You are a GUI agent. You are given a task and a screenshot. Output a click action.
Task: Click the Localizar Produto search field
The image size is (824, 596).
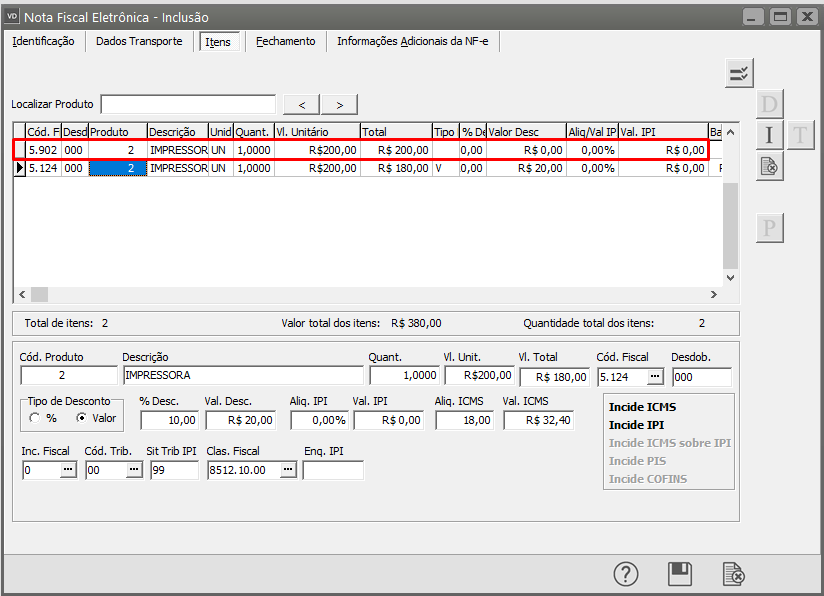pyautogui.click(x=188, y=105)
